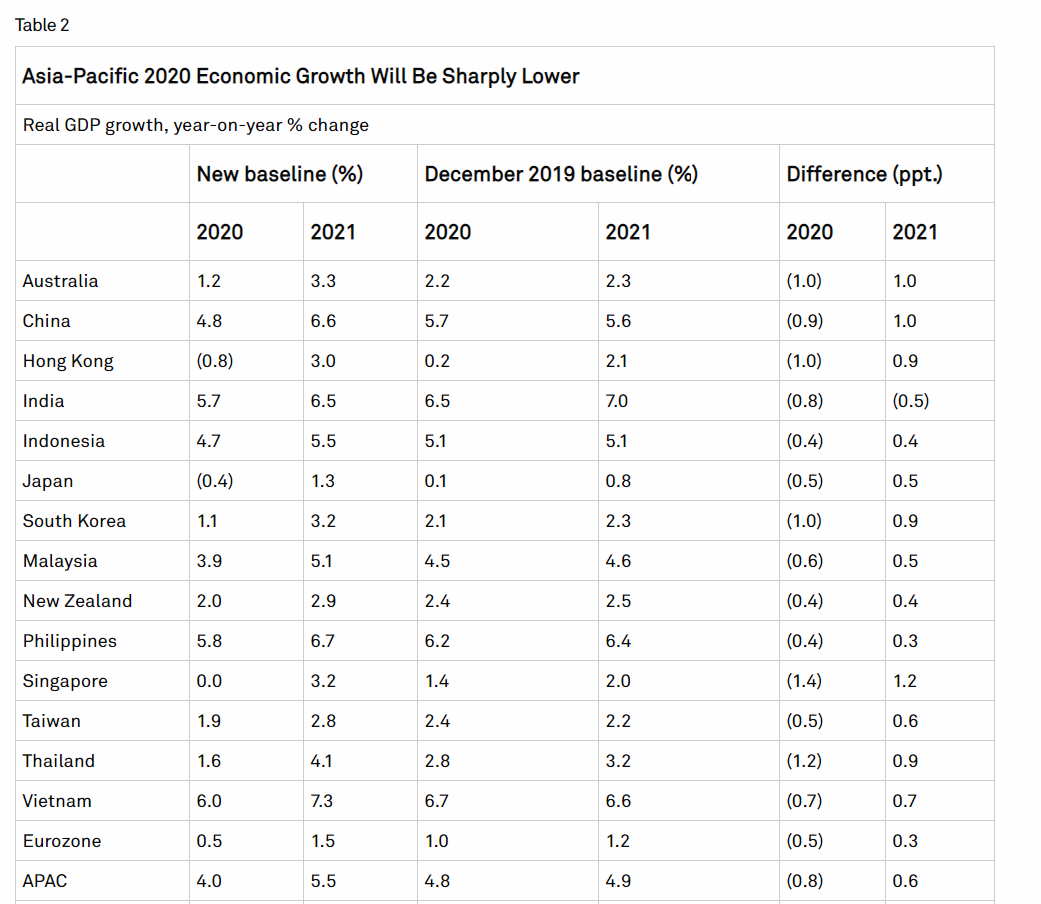Click the table title about Asia-Pacific 2020 growth

point(300,76)
